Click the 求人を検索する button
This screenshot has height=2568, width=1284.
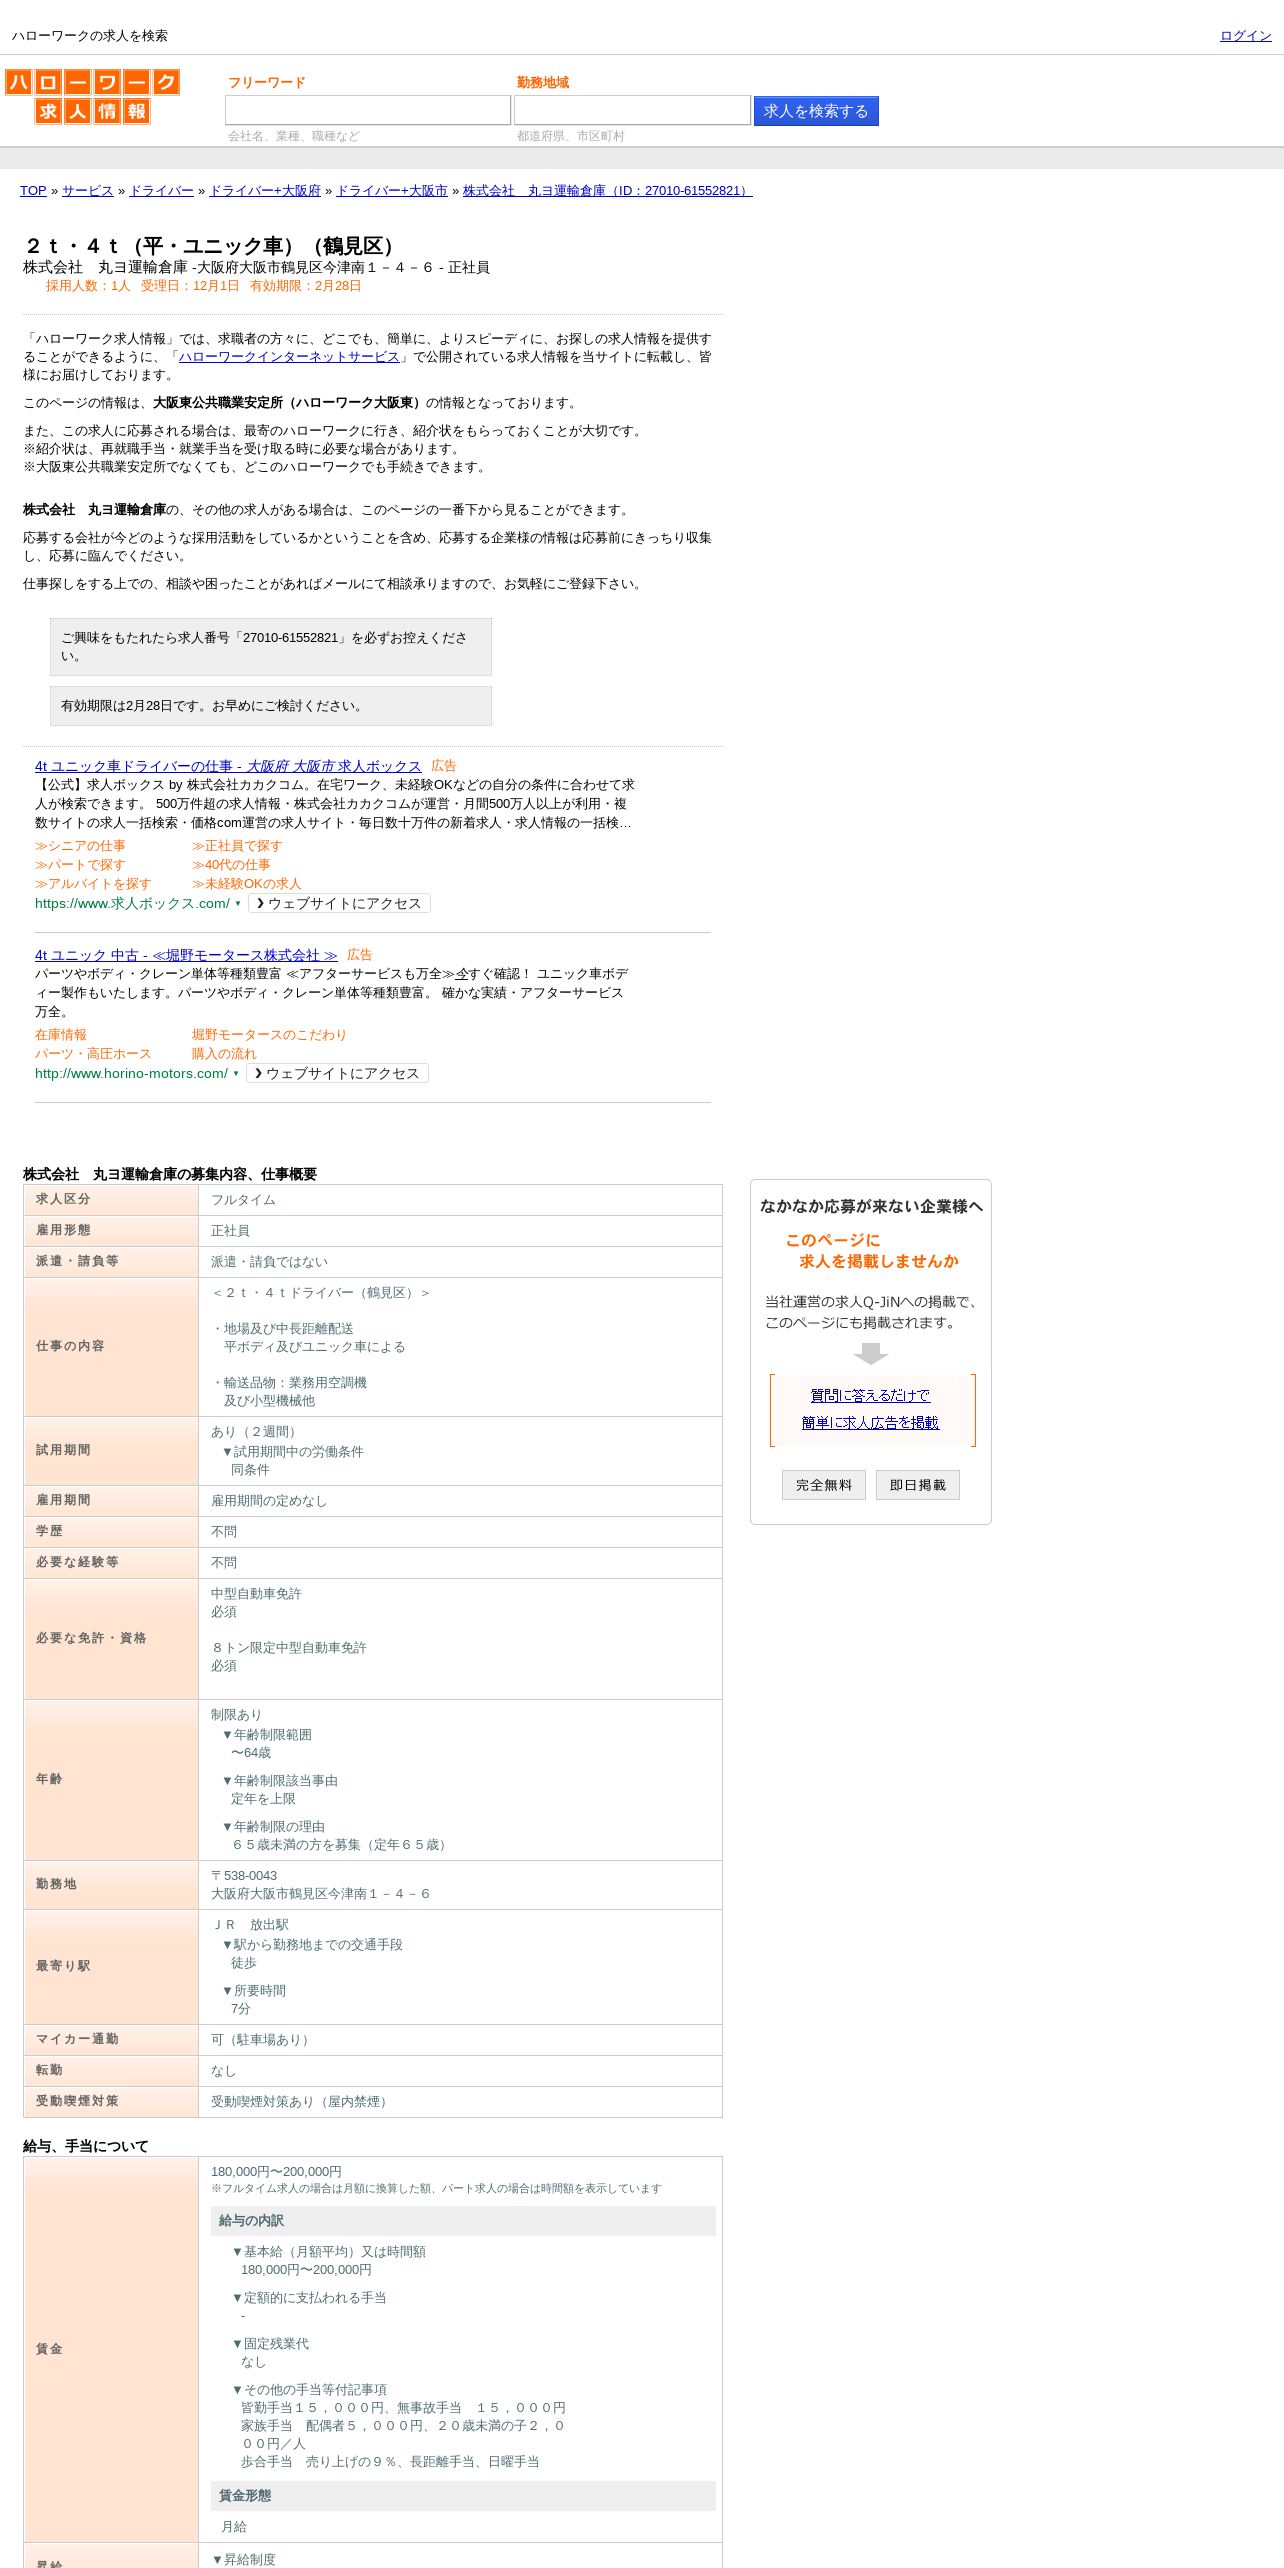pyautogui.click(x=816, y=111)
